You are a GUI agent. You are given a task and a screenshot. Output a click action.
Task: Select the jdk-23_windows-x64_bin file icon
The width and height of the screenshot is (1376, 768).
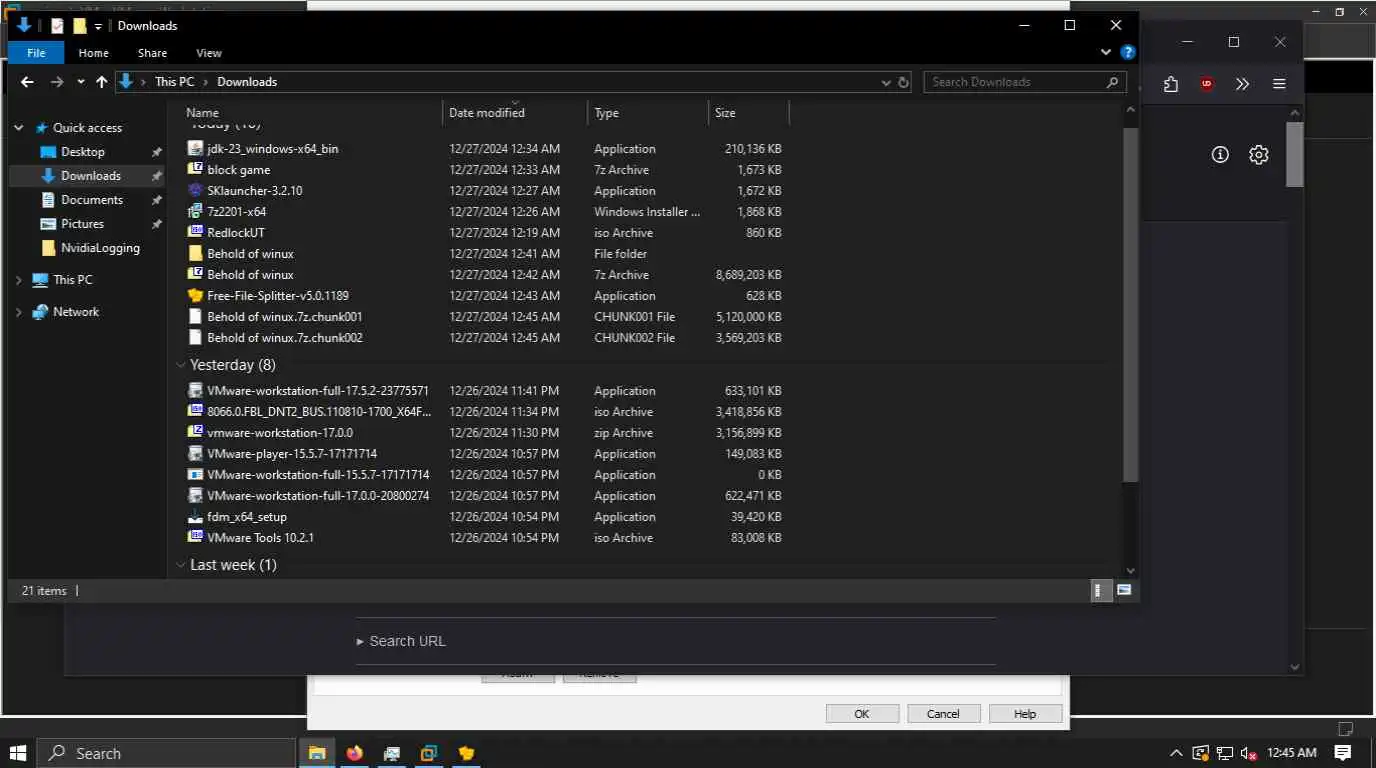(196, 148)
